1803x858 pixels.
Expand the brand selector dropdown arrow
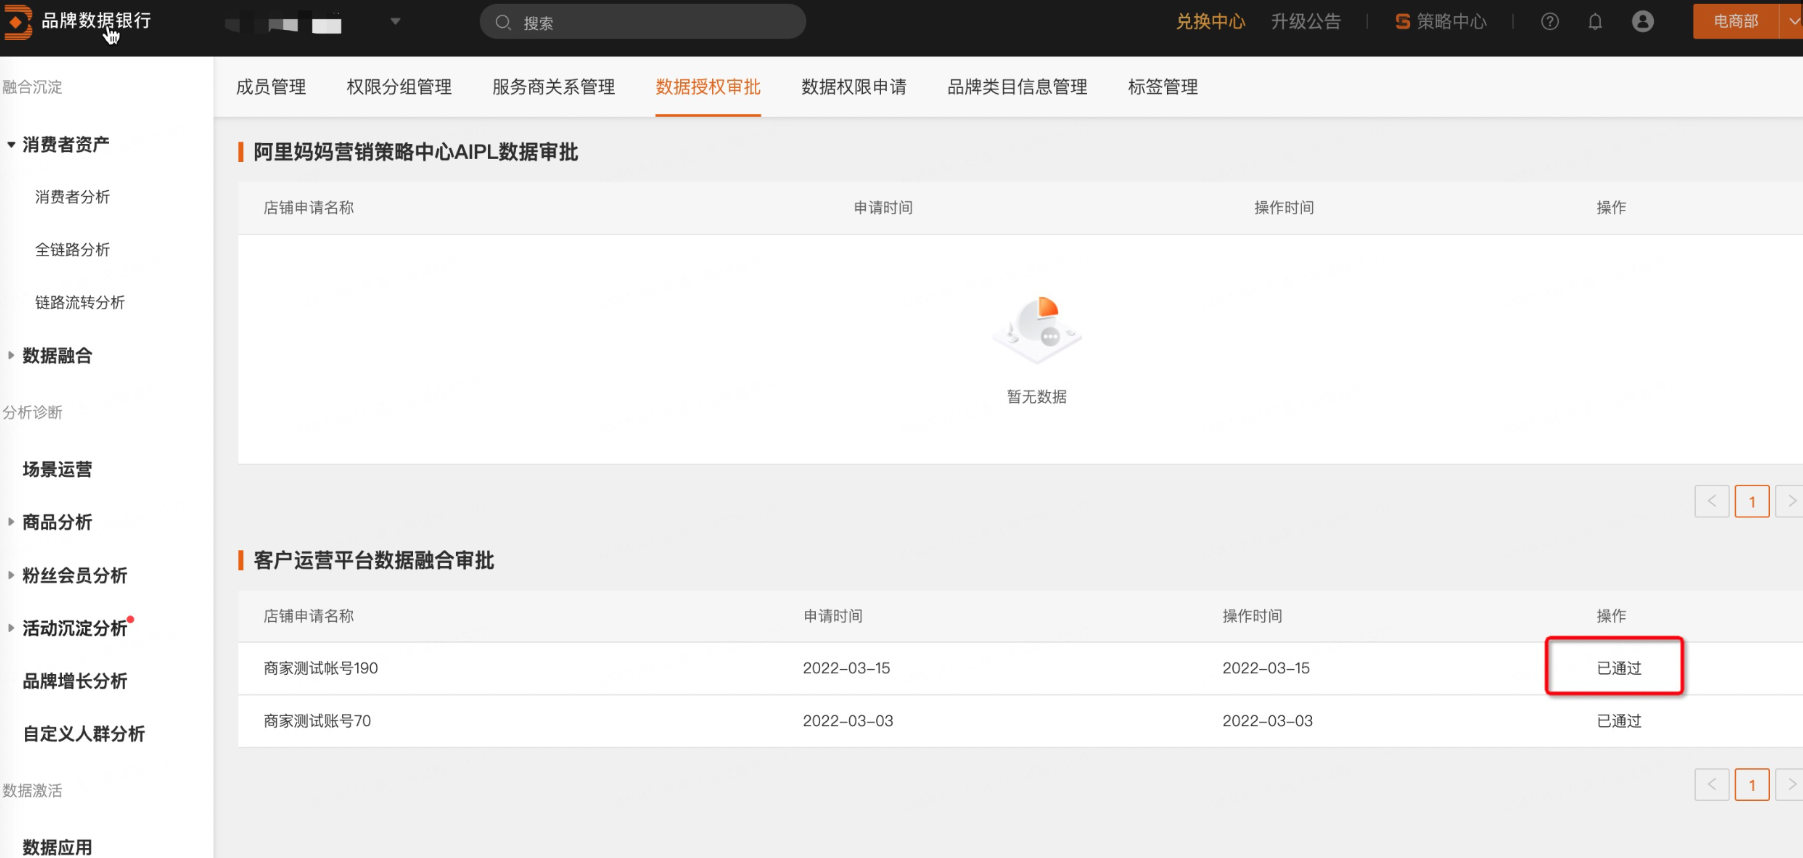396,21
